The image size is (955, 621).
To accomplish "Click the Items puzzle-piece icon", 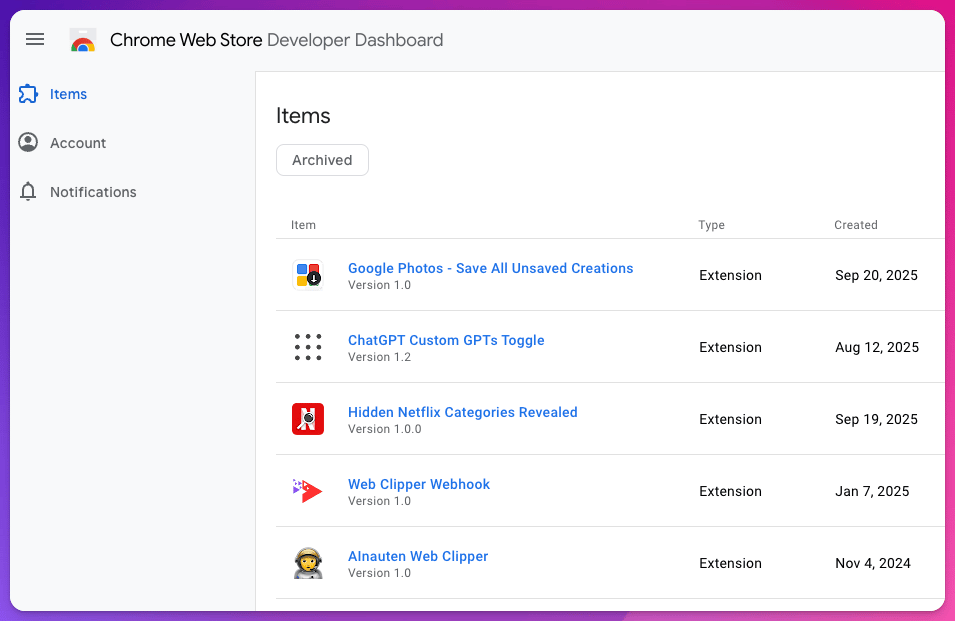I will pos(28,94).
